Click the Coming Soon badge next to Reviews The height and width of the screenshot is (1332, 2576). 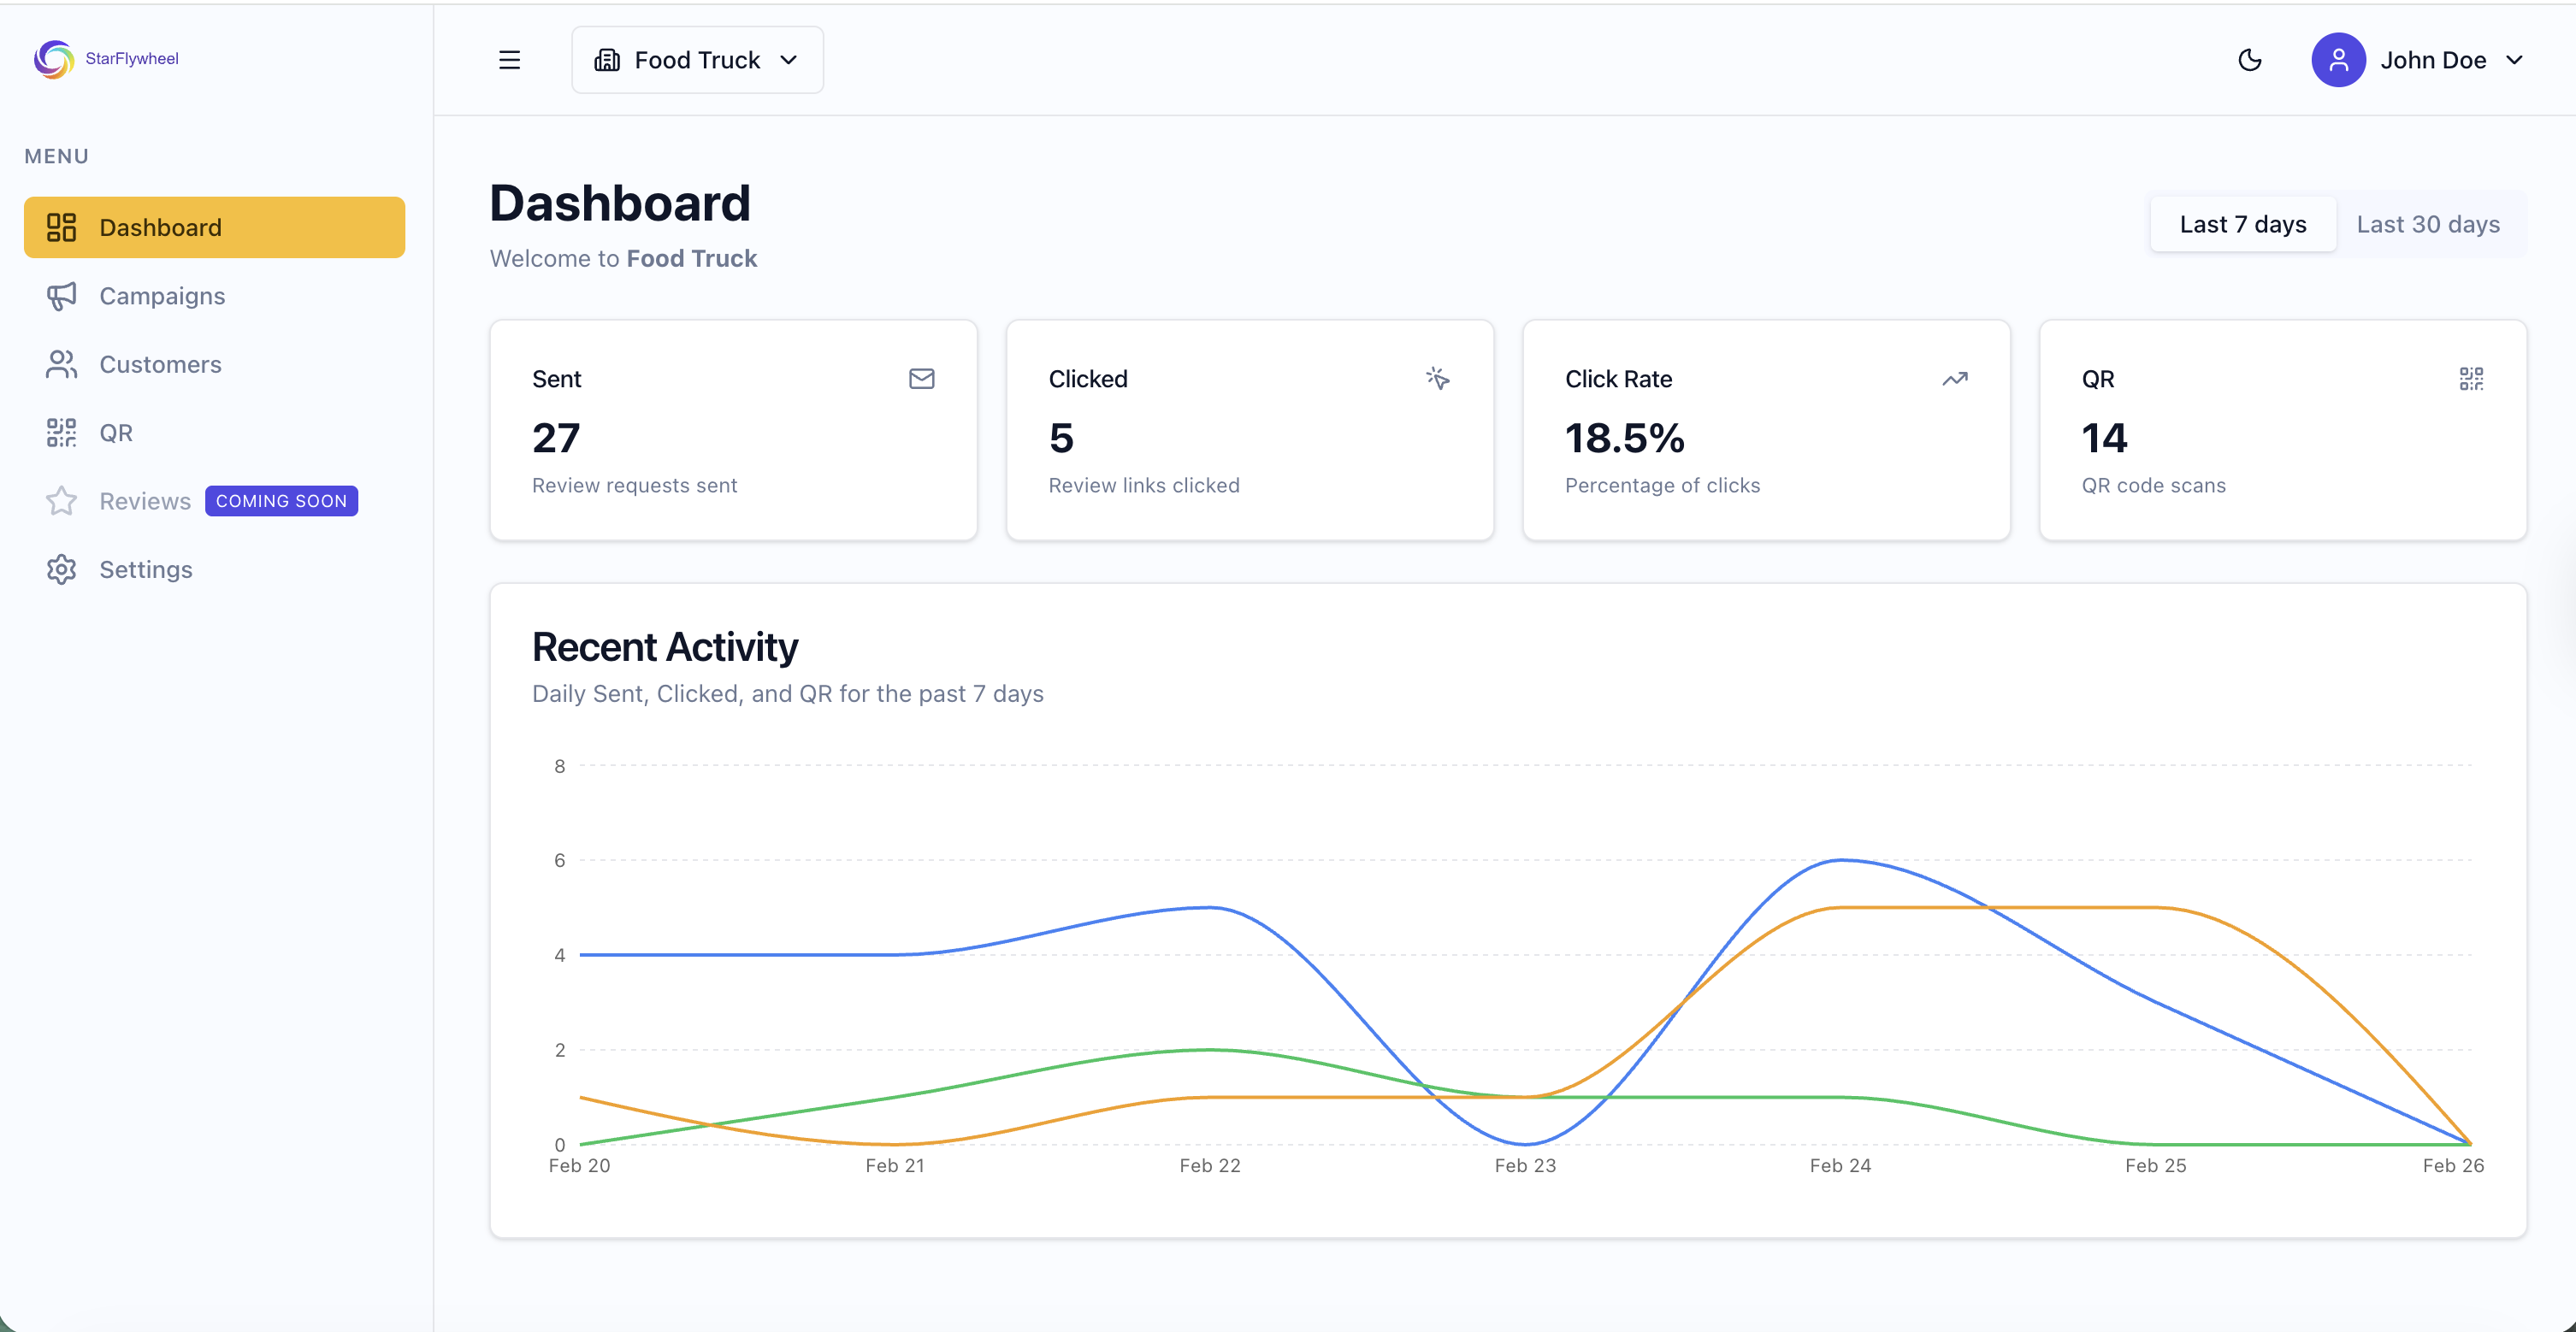[x=281, y=501]
